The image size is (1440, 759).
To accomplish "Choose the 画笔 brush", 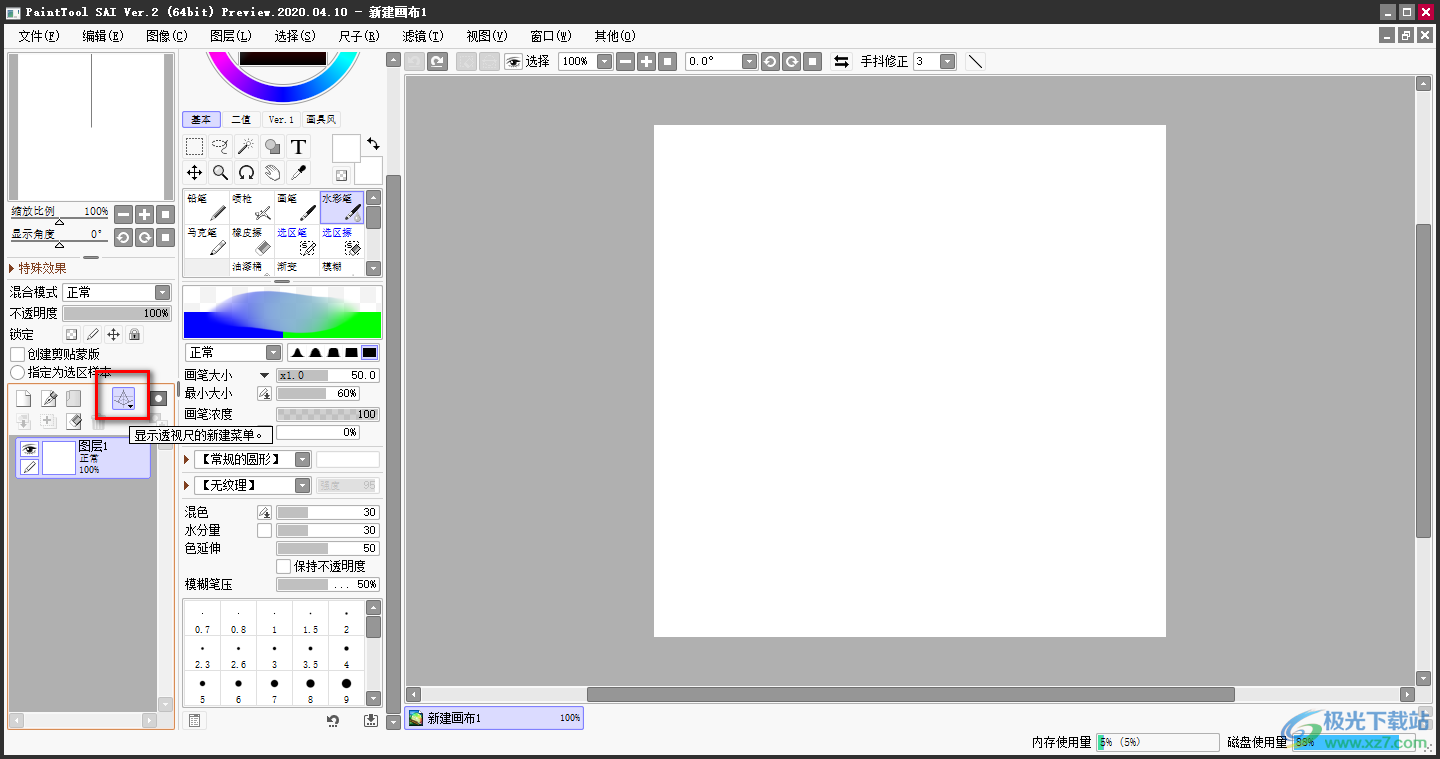I will click(298, 208).
